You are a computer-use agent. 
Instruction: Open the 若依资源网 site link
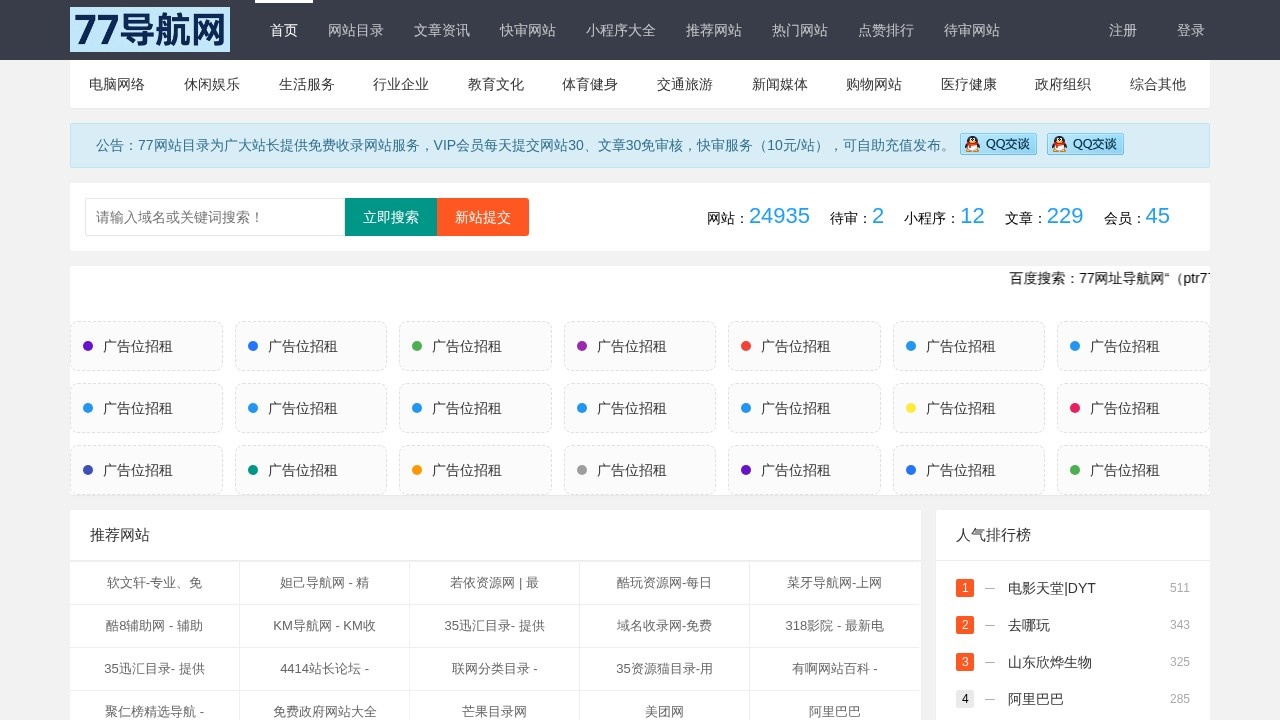[x=495, y=583]
